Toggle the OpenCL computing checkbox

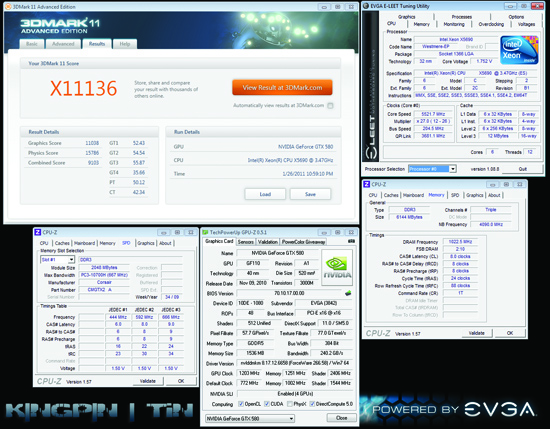point(241,404)
